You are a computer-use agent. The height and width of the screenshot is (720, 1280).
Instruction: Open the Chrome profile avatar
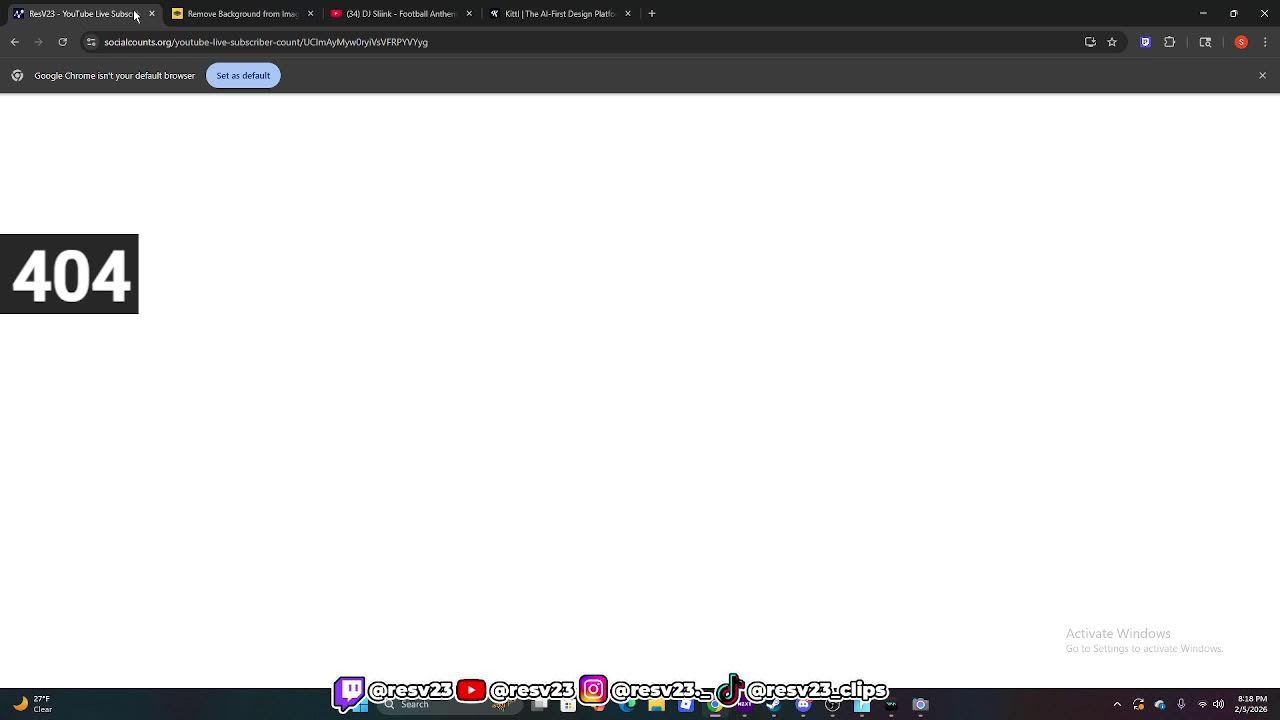[1241, 42]
